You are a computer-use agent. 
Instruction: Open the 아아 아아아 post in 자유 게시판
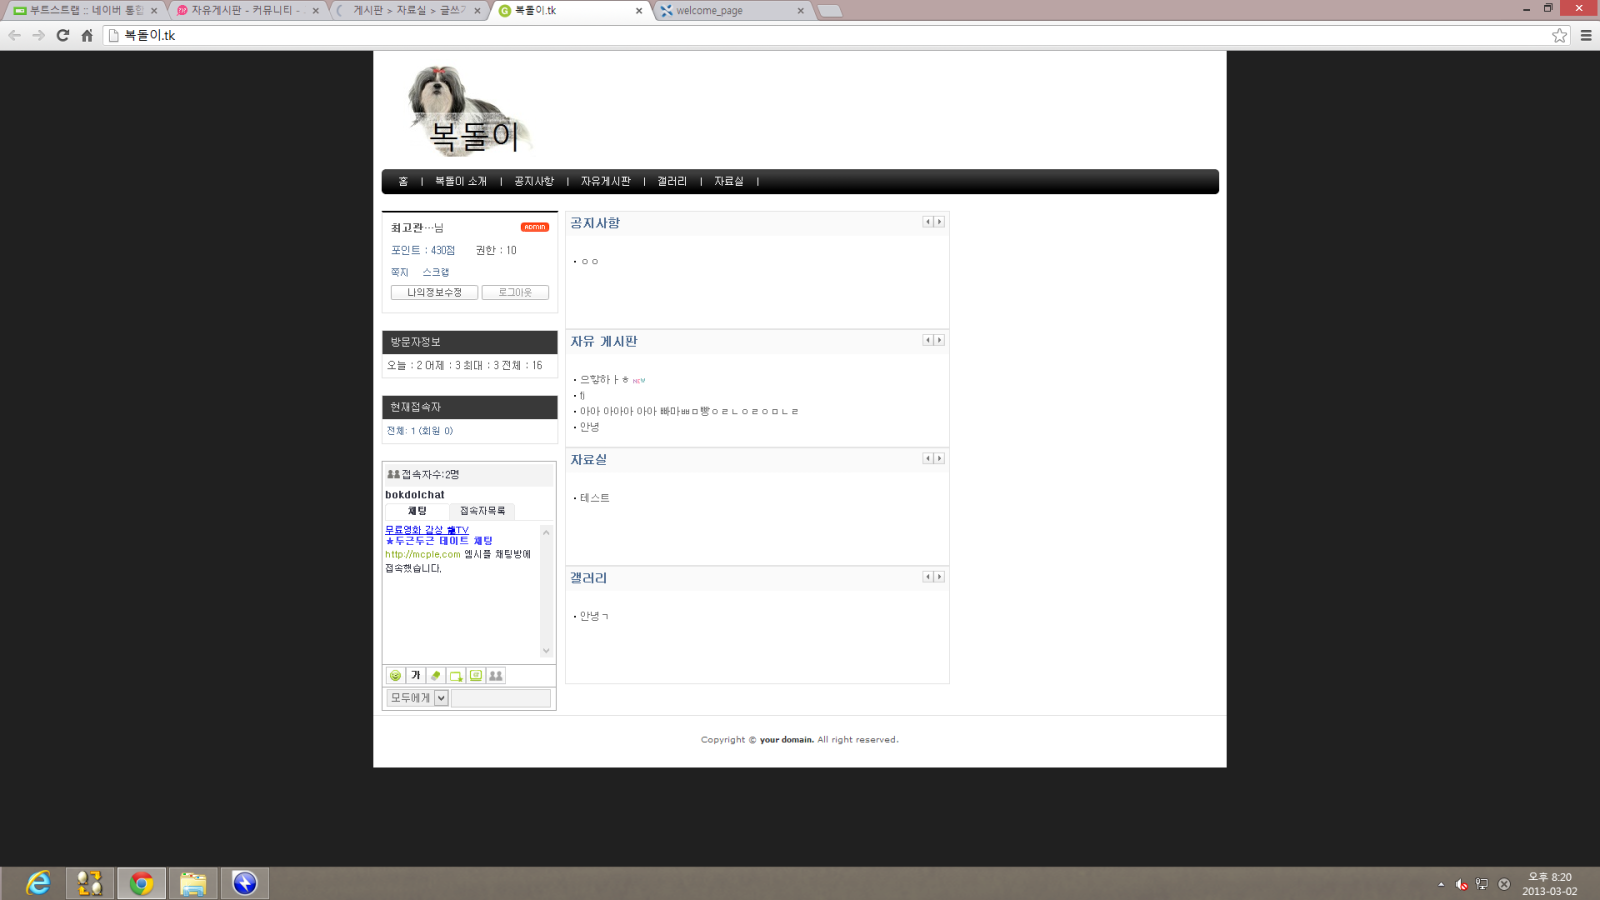pyautogui.click(x=689, y=411)
